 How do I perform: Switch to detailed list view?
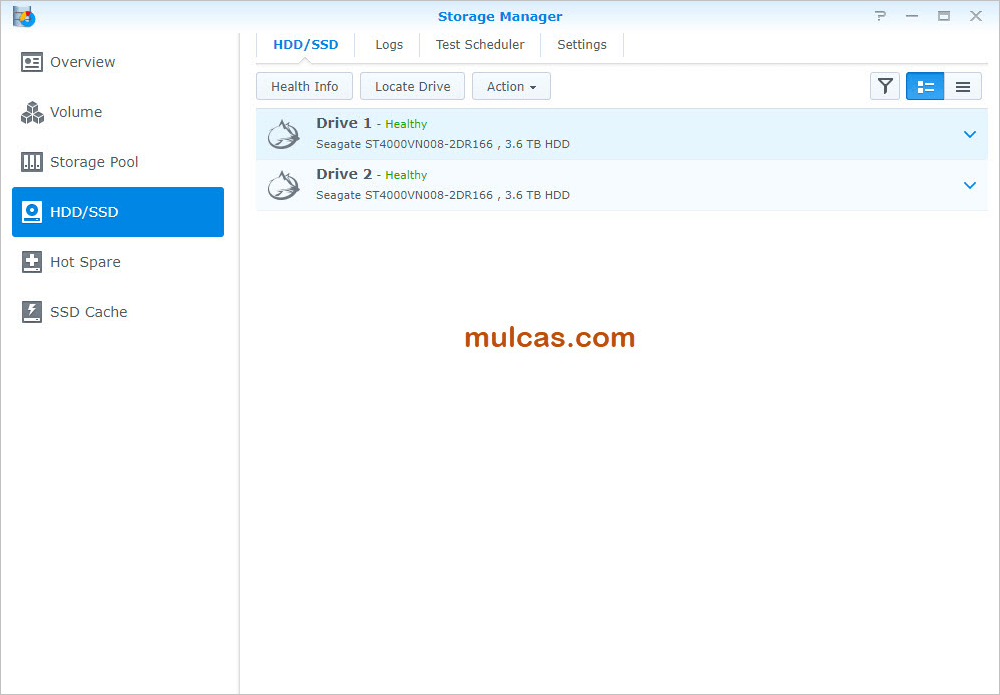(925, 87)
